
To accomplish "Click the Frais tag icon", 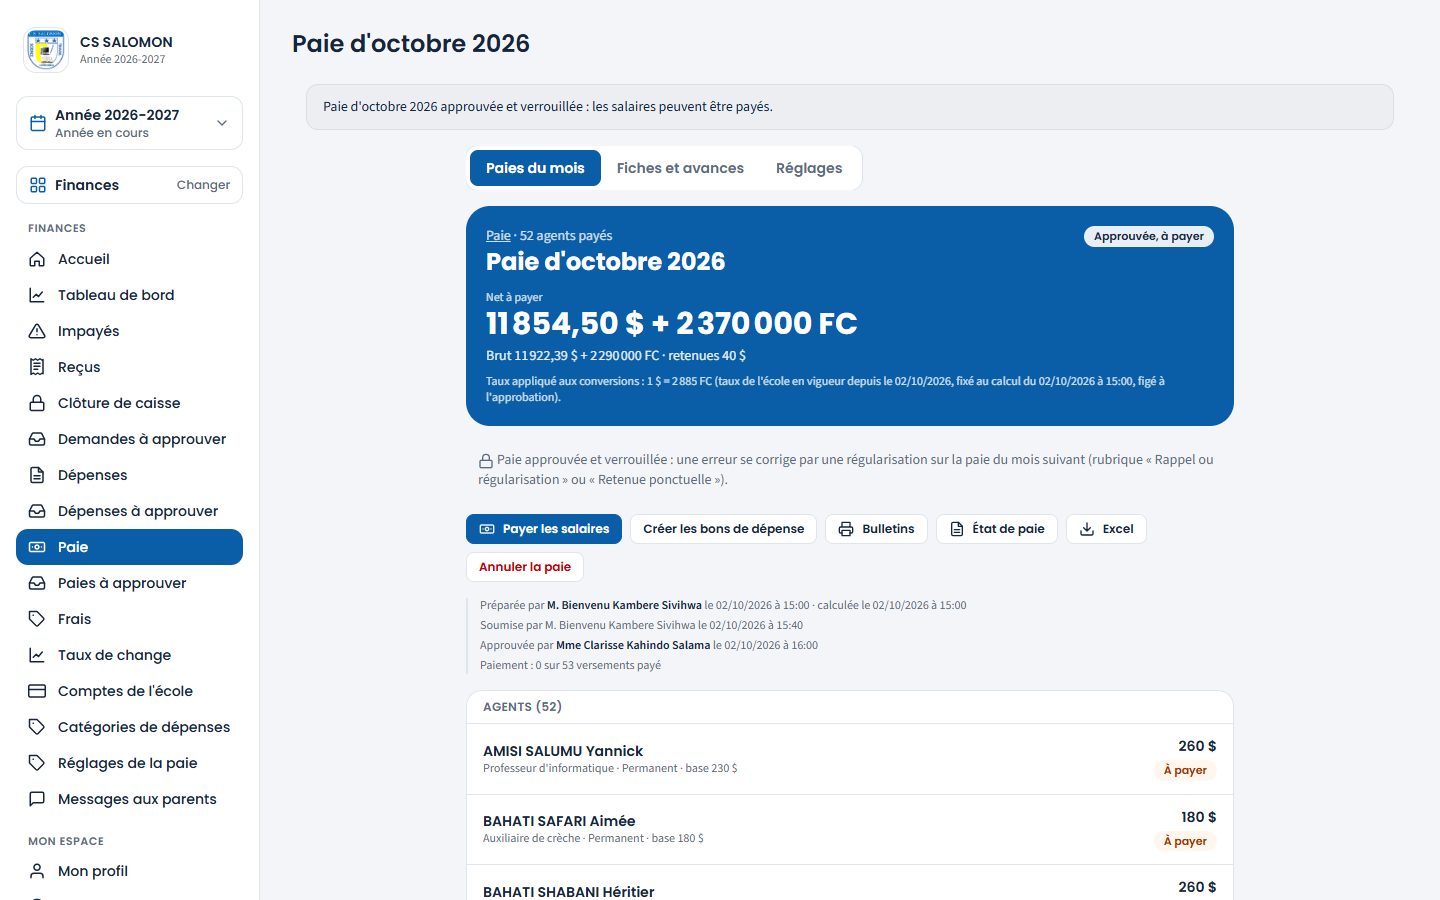I will 37,619.
